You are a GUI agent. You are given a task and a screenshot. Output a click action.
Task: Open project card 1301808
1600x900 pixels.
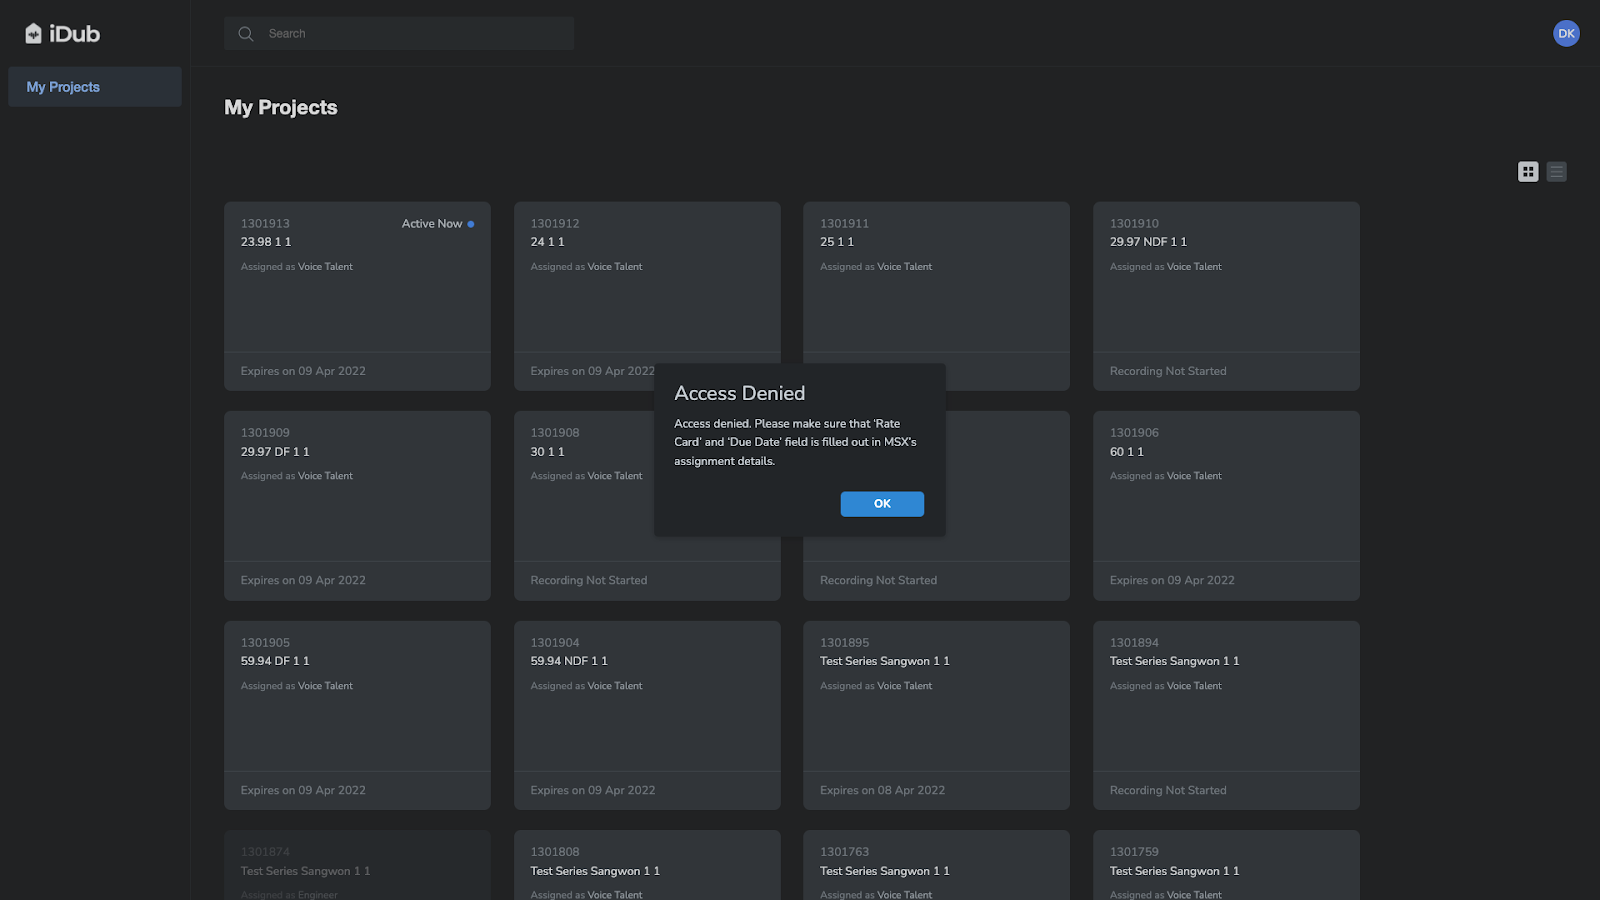(647, 865)
